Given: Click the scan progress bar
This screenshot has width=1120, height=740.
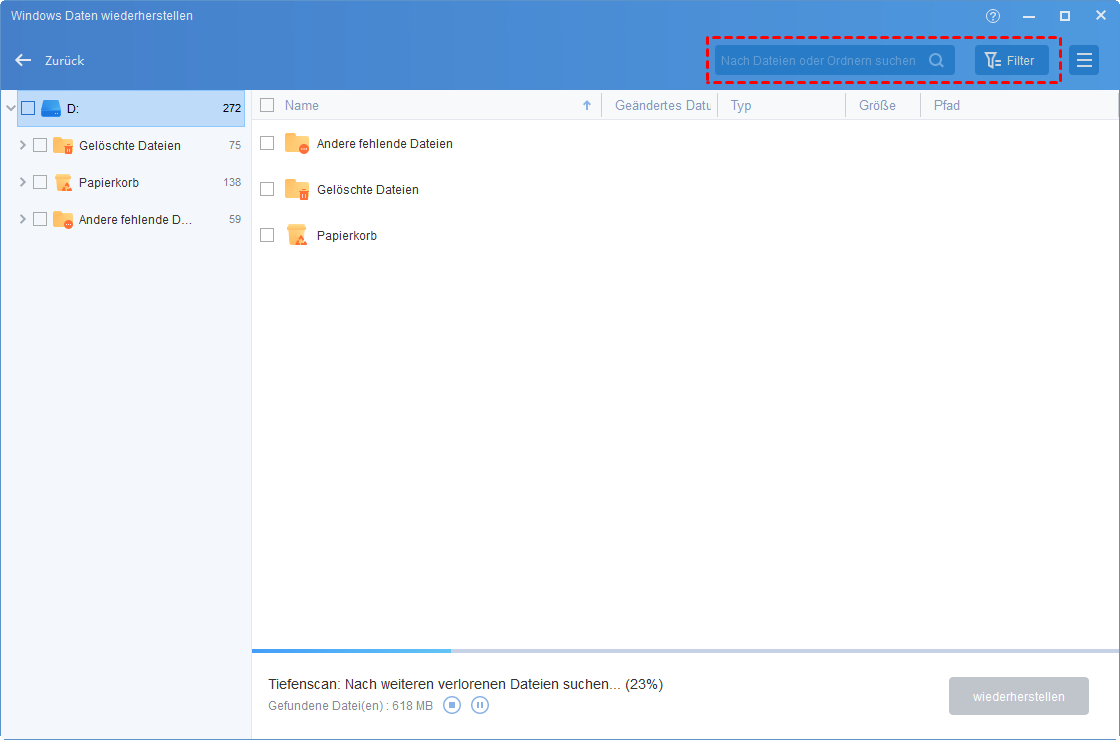Looking at the screenshot, I should coord(684,649).
